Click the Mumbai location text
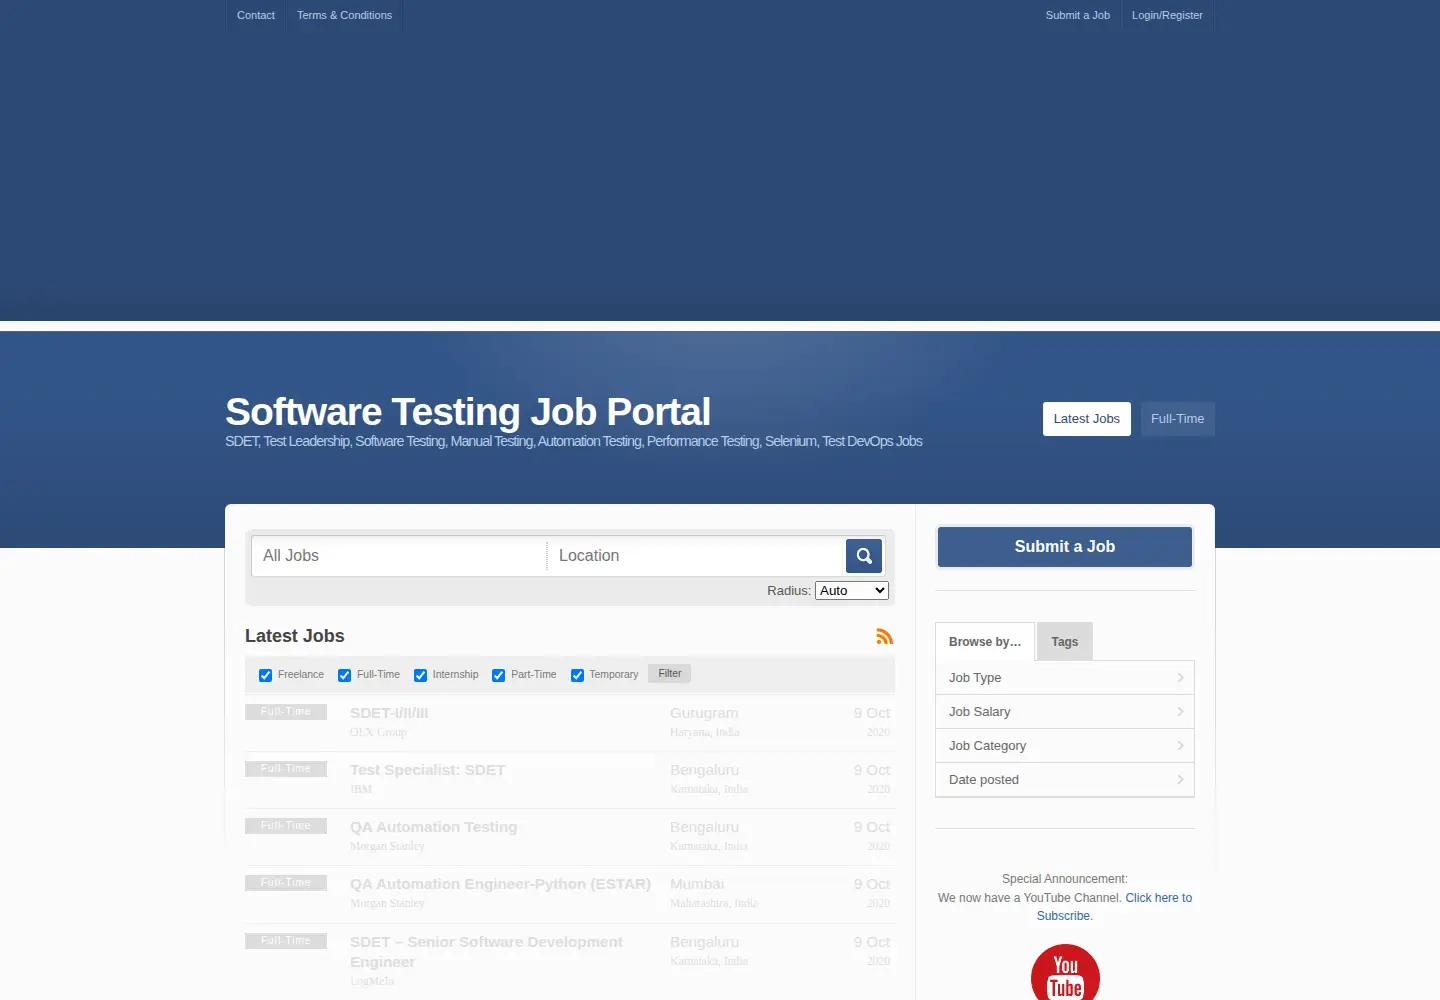Image resolution: width=1440 pixels, height=1000 pixels. point(697,884)
